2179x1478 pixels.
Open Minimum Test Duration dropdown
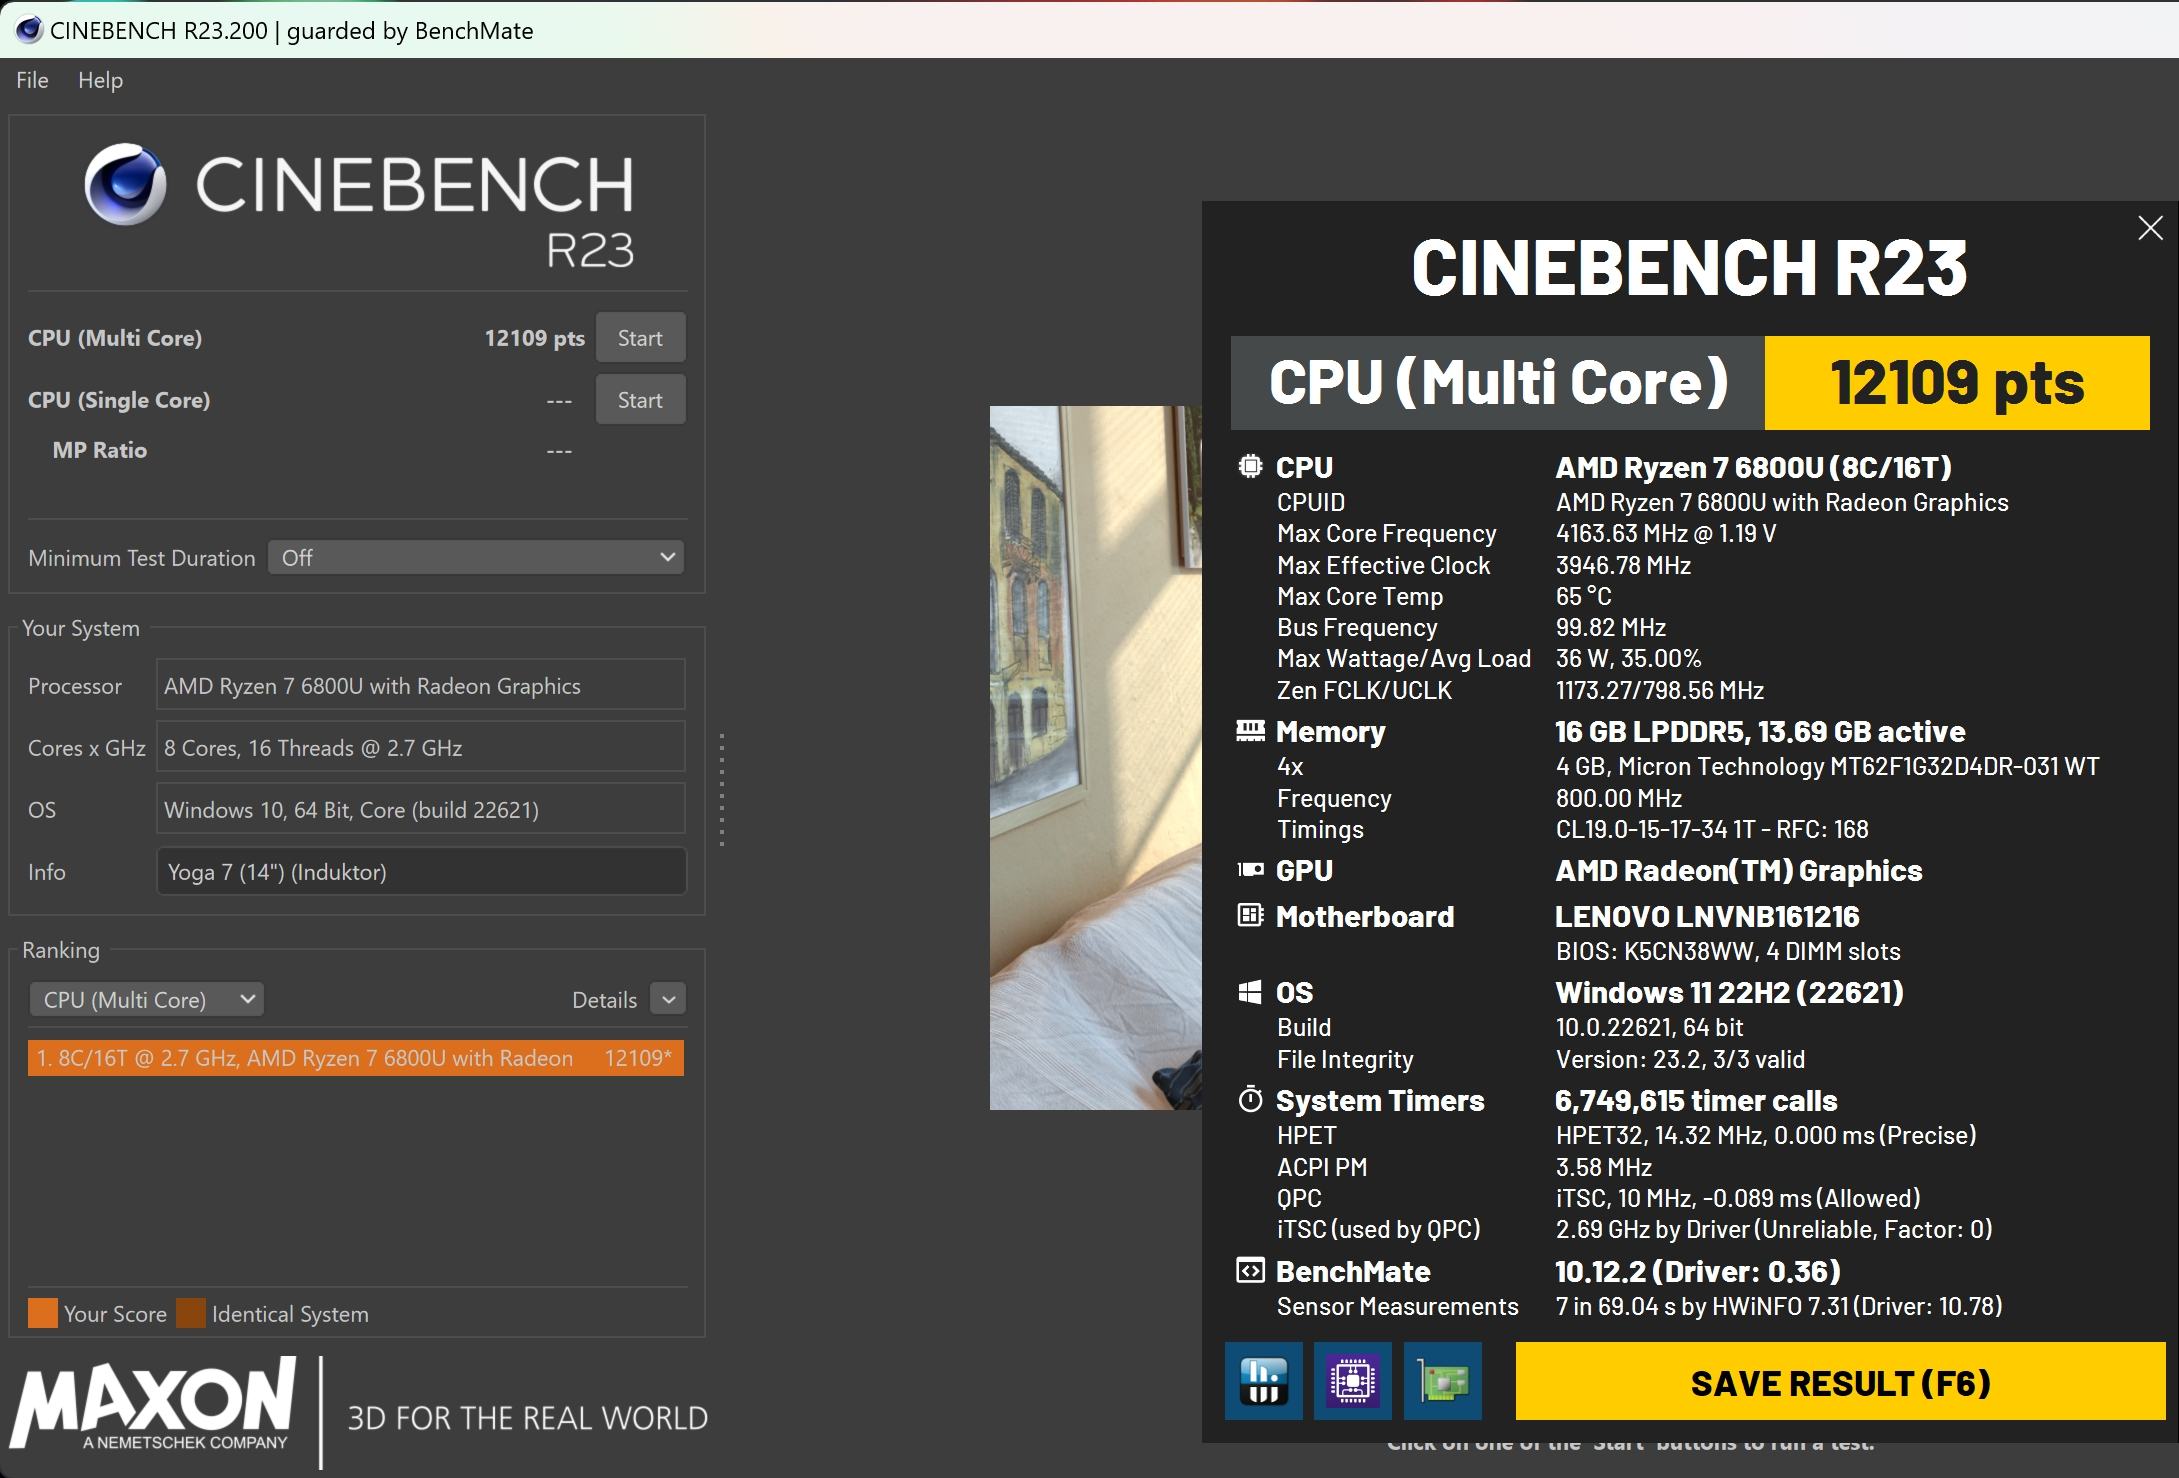(x=476, y=558)
